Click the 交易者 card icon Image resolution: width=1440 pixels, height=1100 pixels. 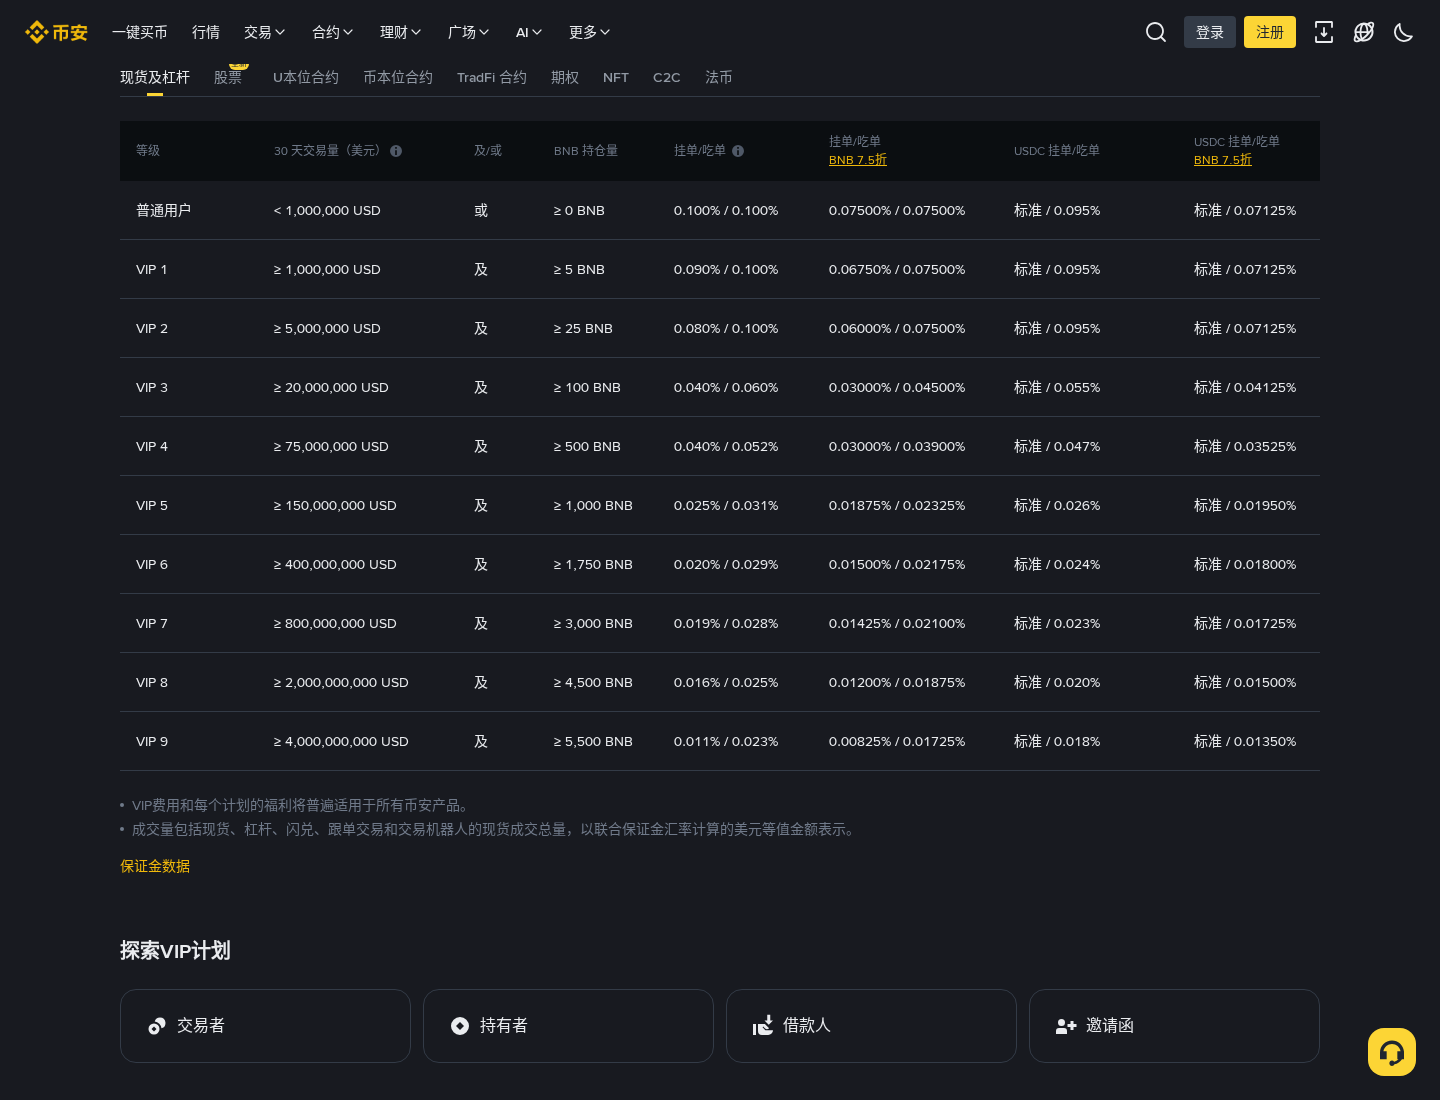point(157,1026)
